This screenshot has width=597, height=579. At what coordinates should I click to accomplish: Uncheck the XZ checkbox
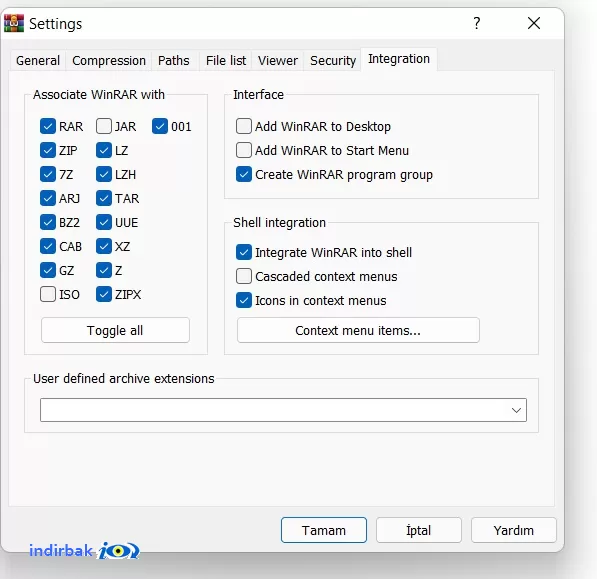coord(104,246)
